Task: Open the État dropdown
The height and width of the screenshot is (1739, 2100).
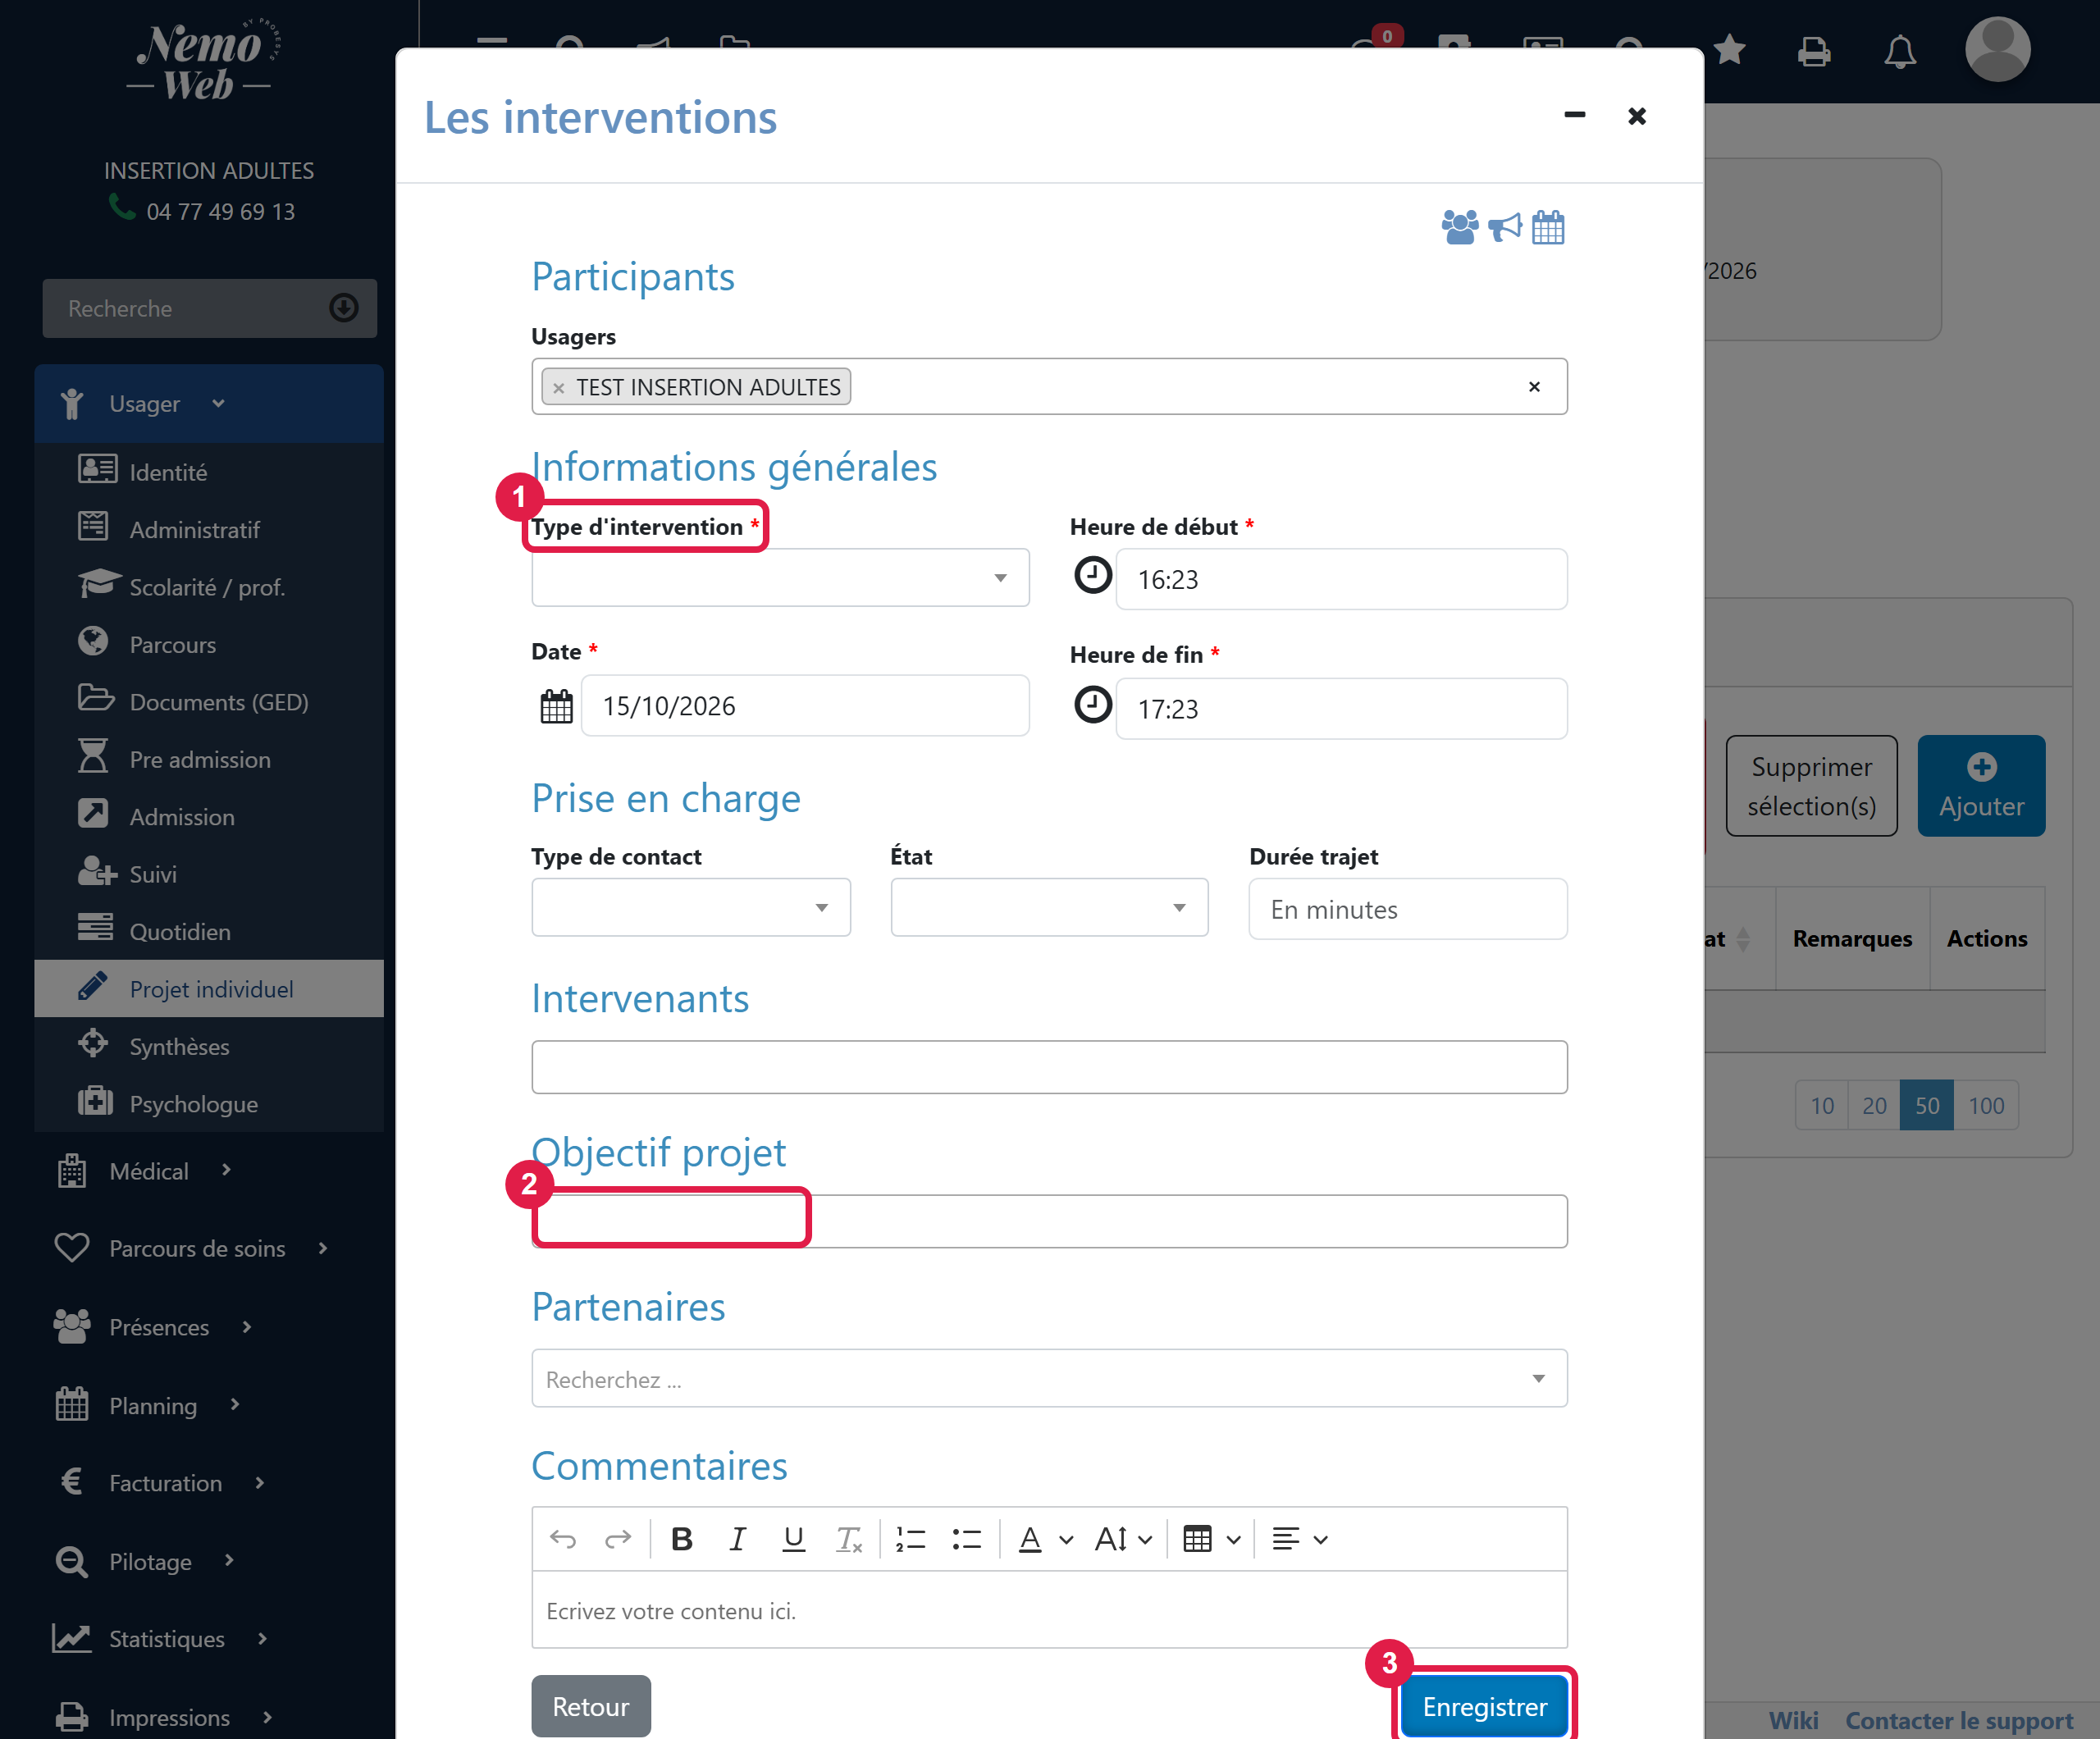Action: (1049, 907)
